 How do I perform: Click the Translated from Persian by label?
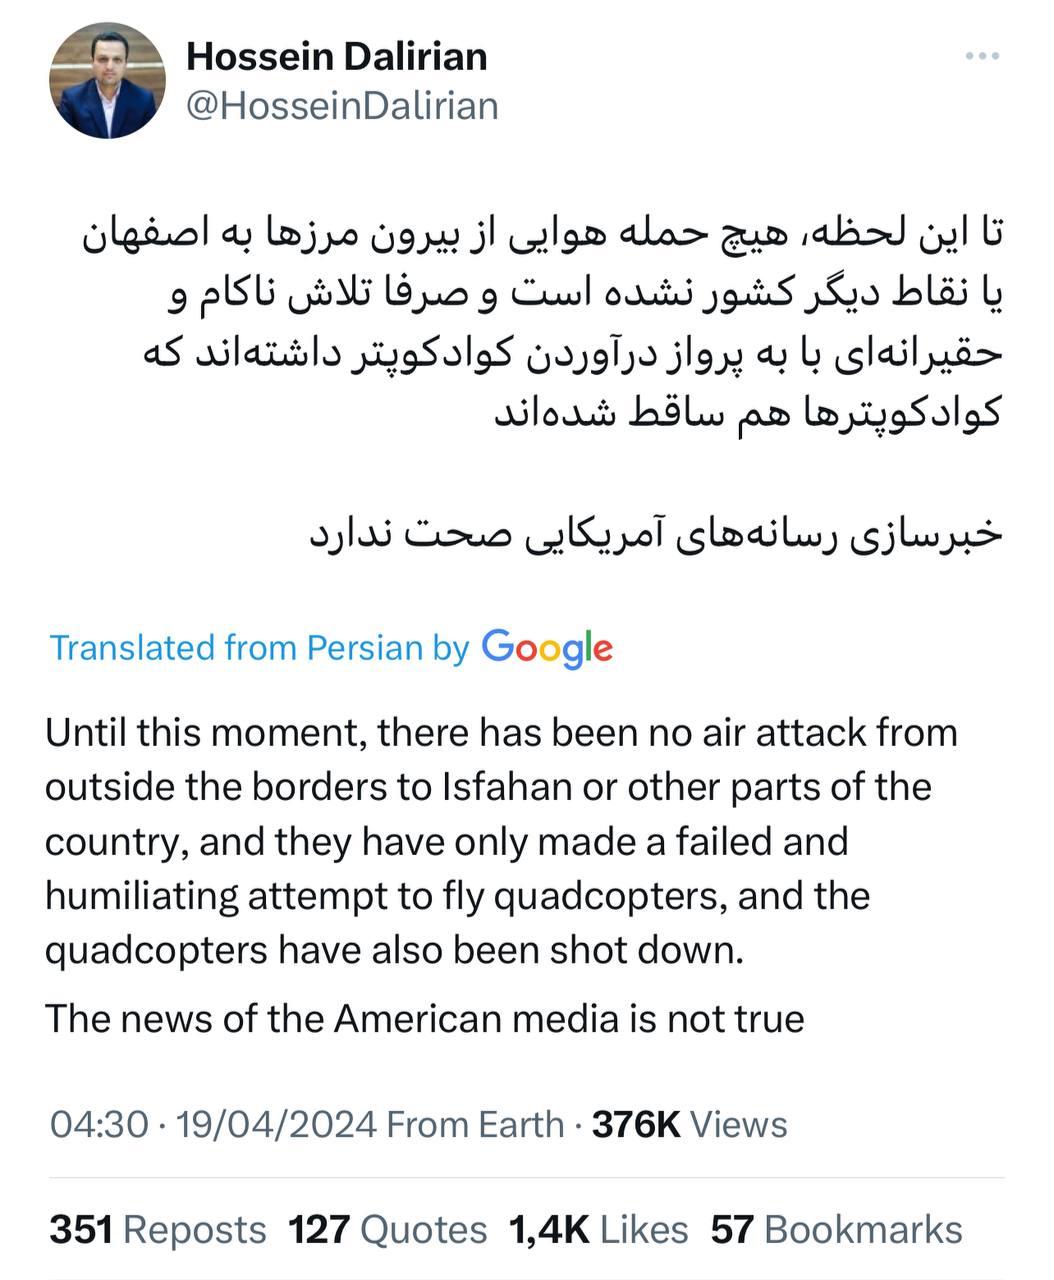[259, 648]
